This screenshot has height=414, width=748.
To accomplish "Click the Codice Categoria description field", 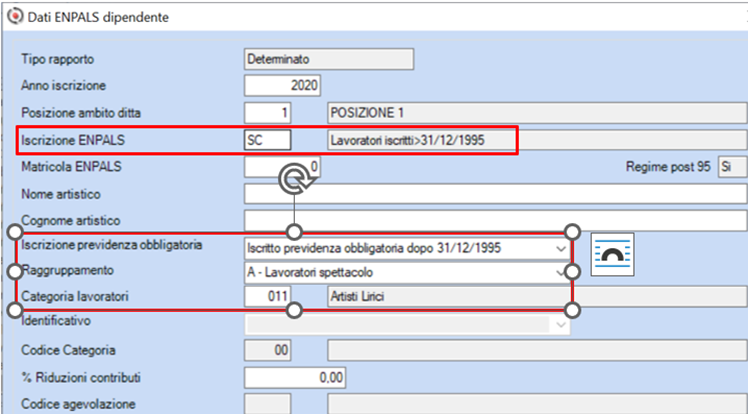I will point(537,351).
